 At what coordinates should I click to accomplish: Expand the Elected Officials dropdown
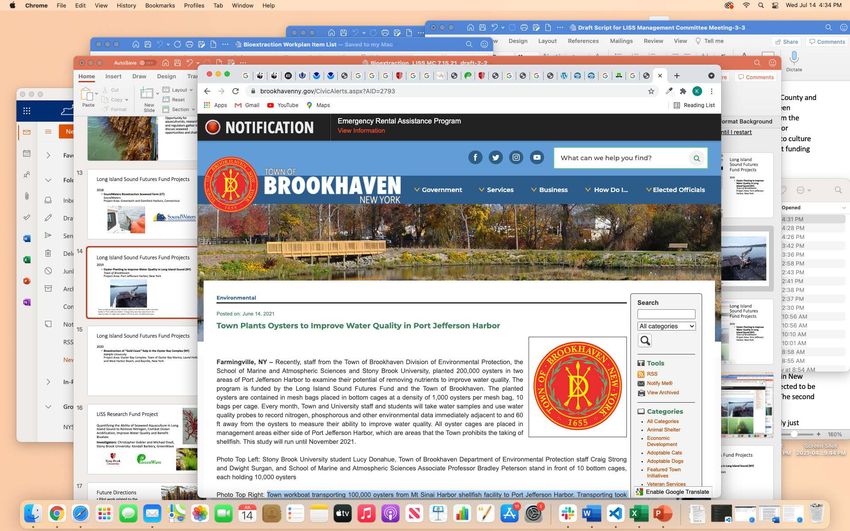coord(675,190)
